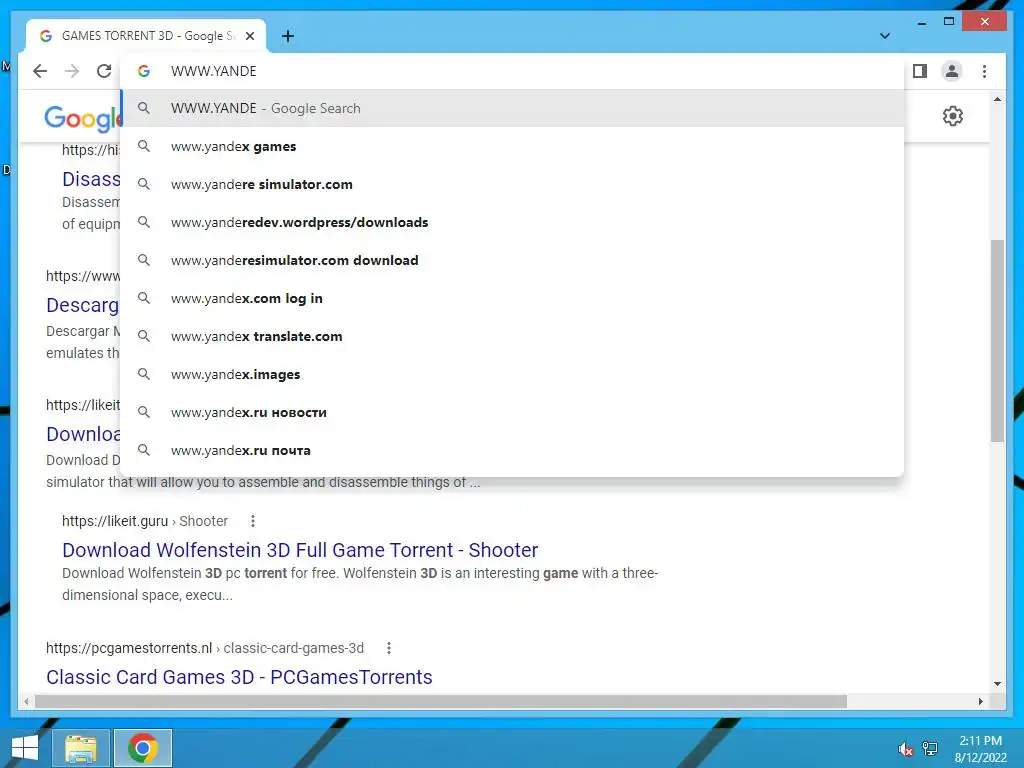Choose suggestion www.yandex.images

513,374
